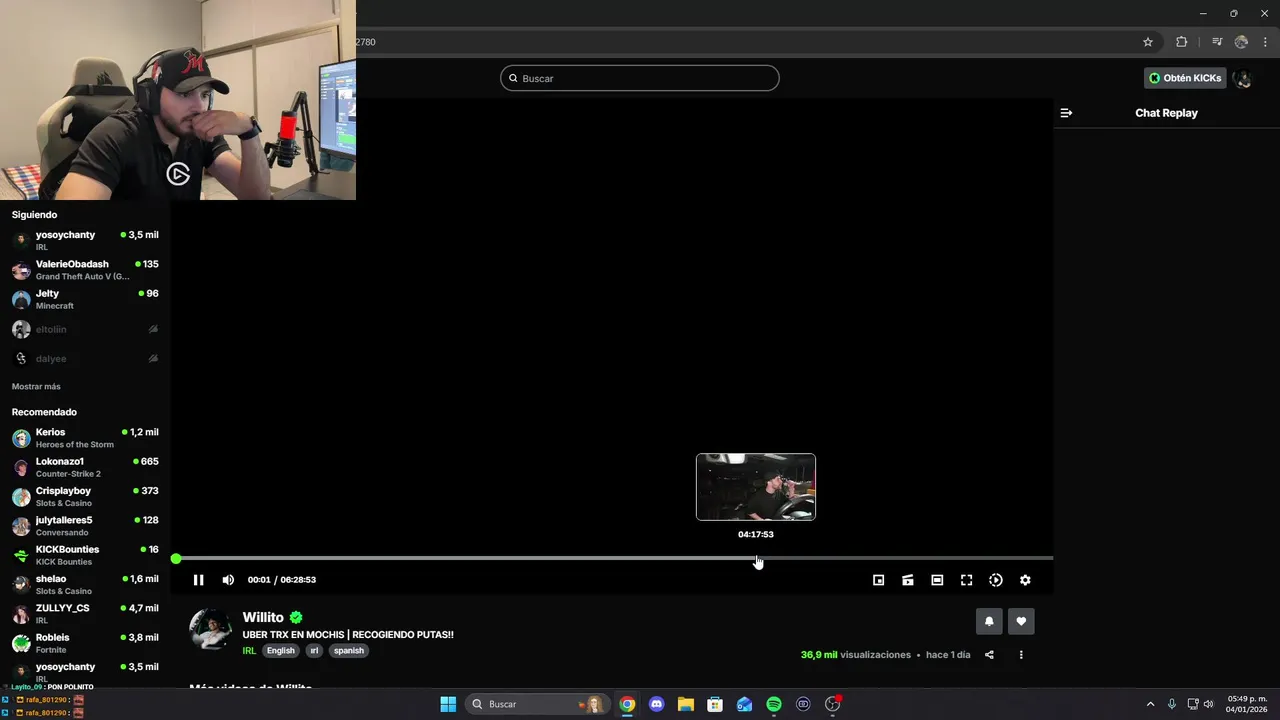The height and width of the screenshot is (720, 1280).
Task: Click Windows taskbar Buscar search box
Action: pyautogui.click(x=537, y=704)
